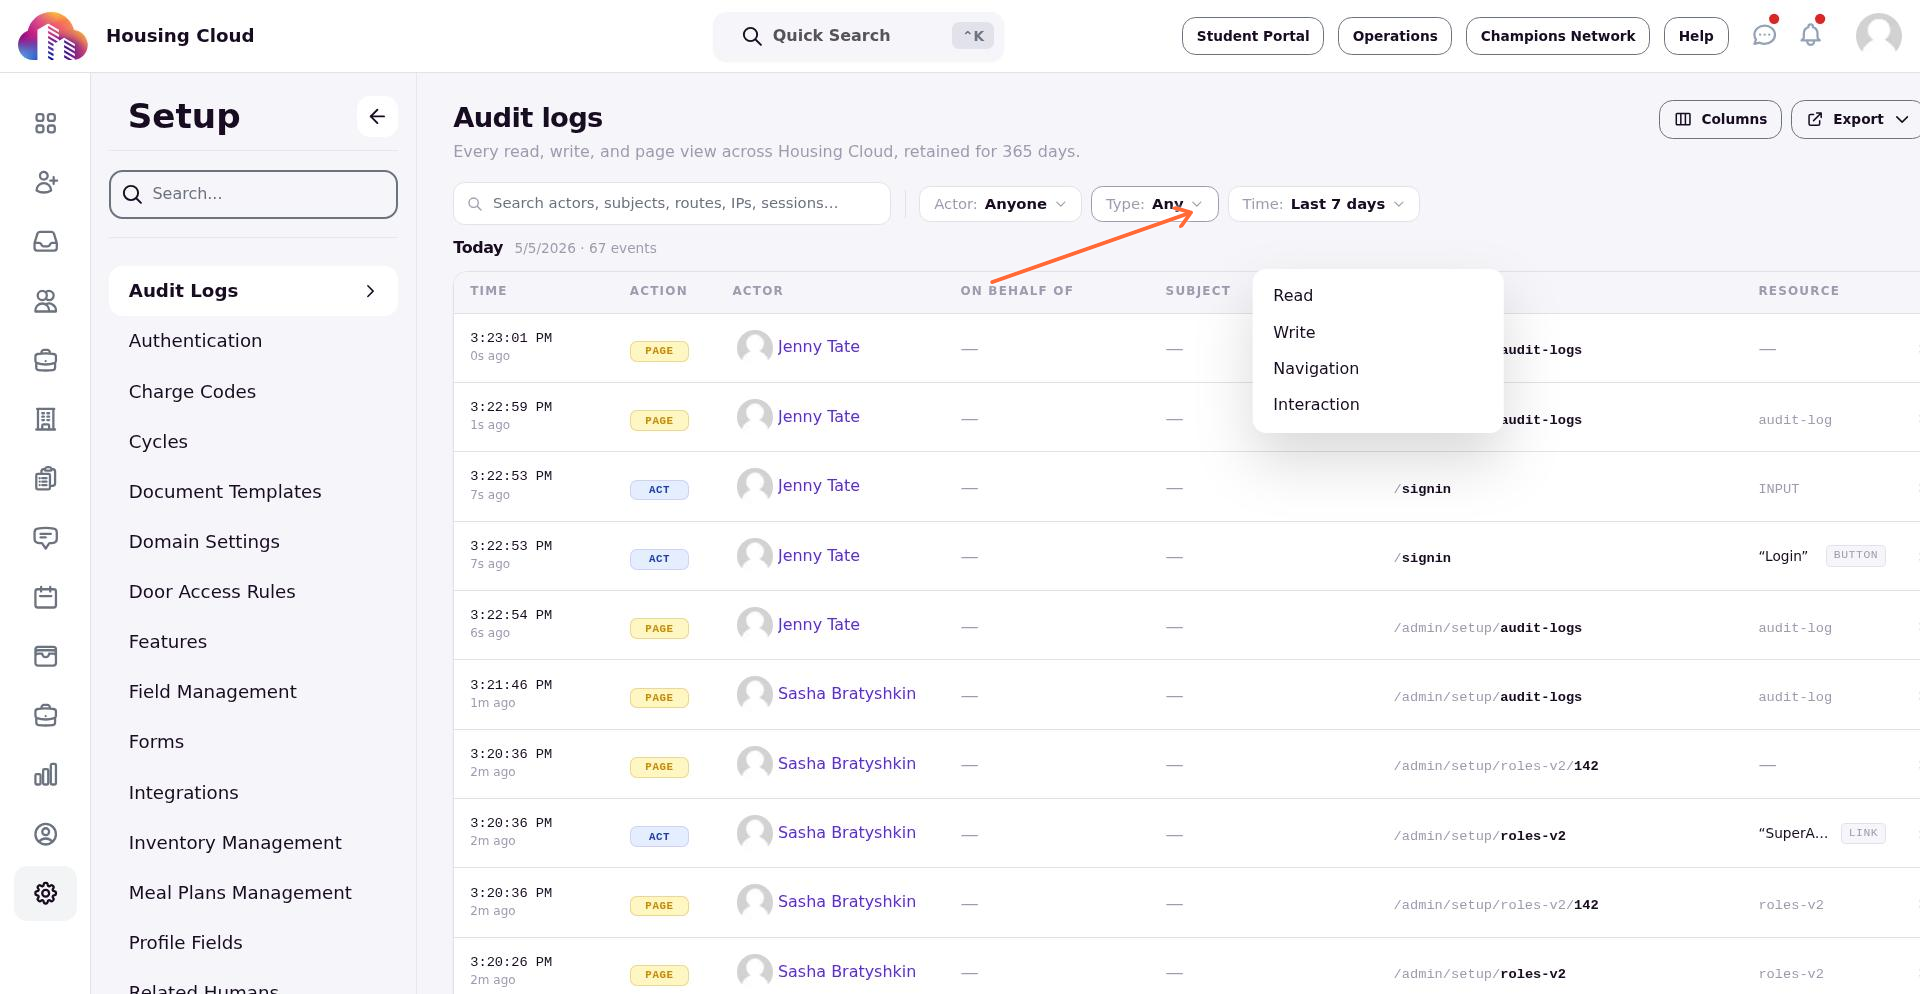The width and height of the screenshot is (1920, 994).
Task: Open Champions Network
Action: click(x=1558, y=36)
